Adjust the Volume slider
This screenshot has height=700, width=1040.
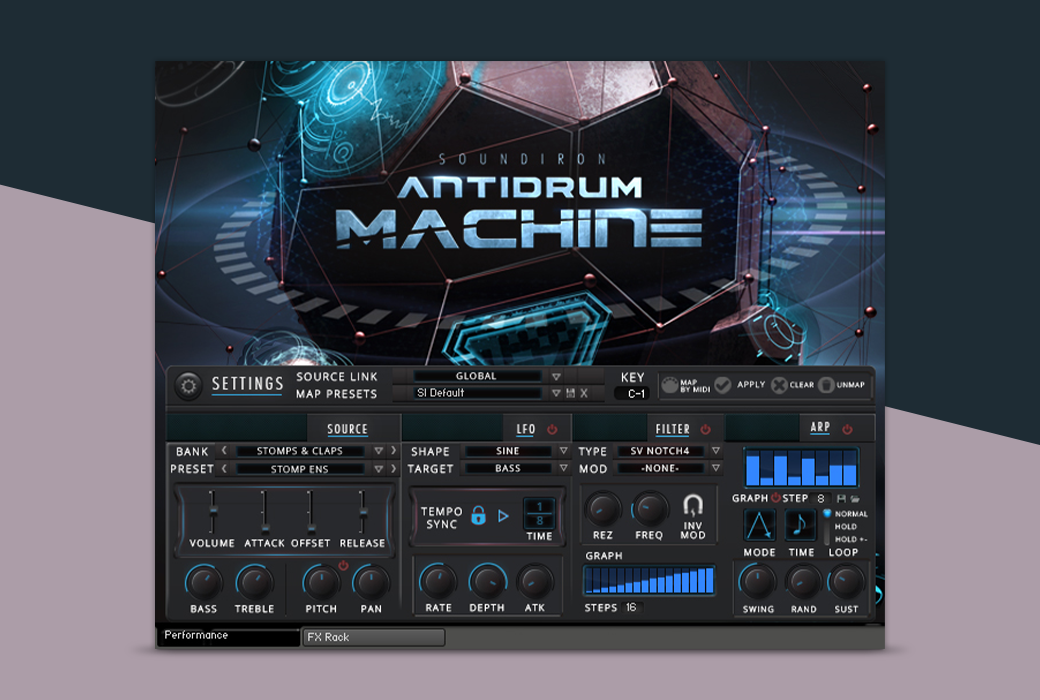click(212, 512)
